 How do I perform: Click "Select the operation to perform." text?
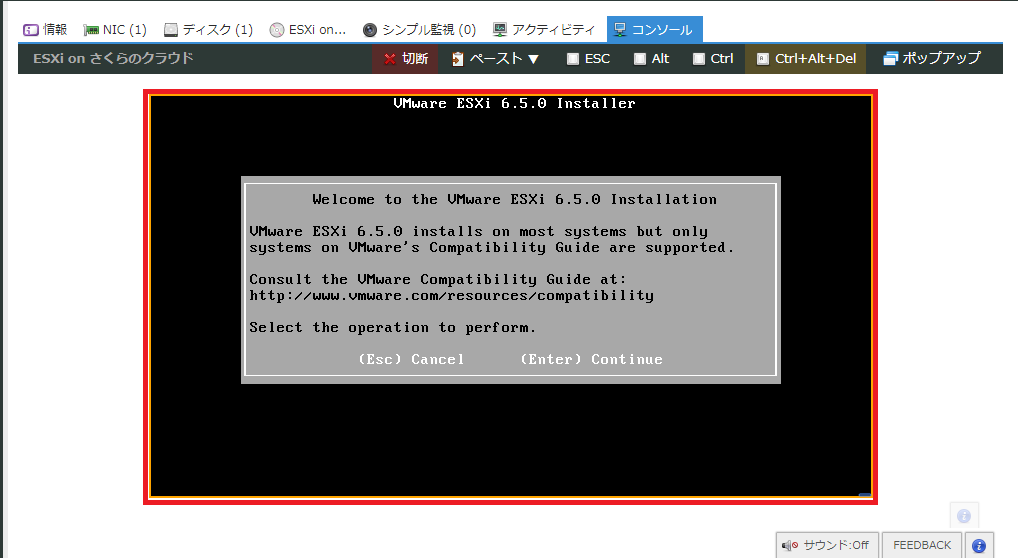pyautogui.click(x=393, y=327)
